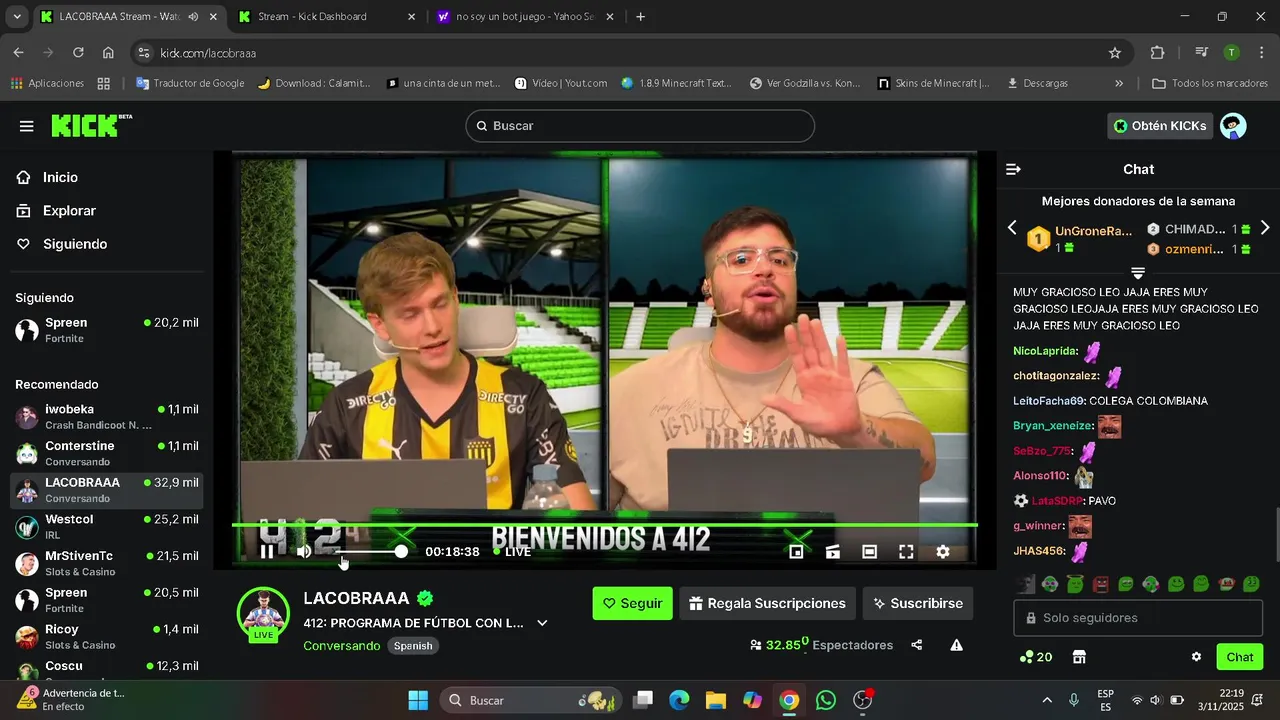Show hidden system tray icons
1280x720 pixels.
click(x=1047, y=700)
